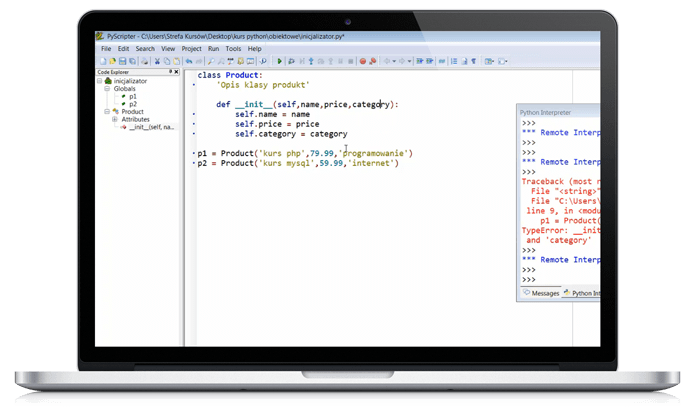This screenshot has height=411, width=695.
Task: Click the 'class Product:' line
Action: [x=230, y=75]
